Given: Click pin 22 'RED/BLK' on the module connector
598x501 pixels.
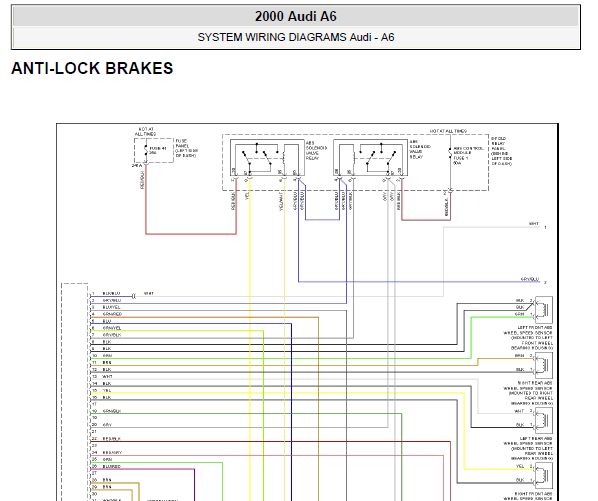Looking at the screenshot, I should point(112,439).
